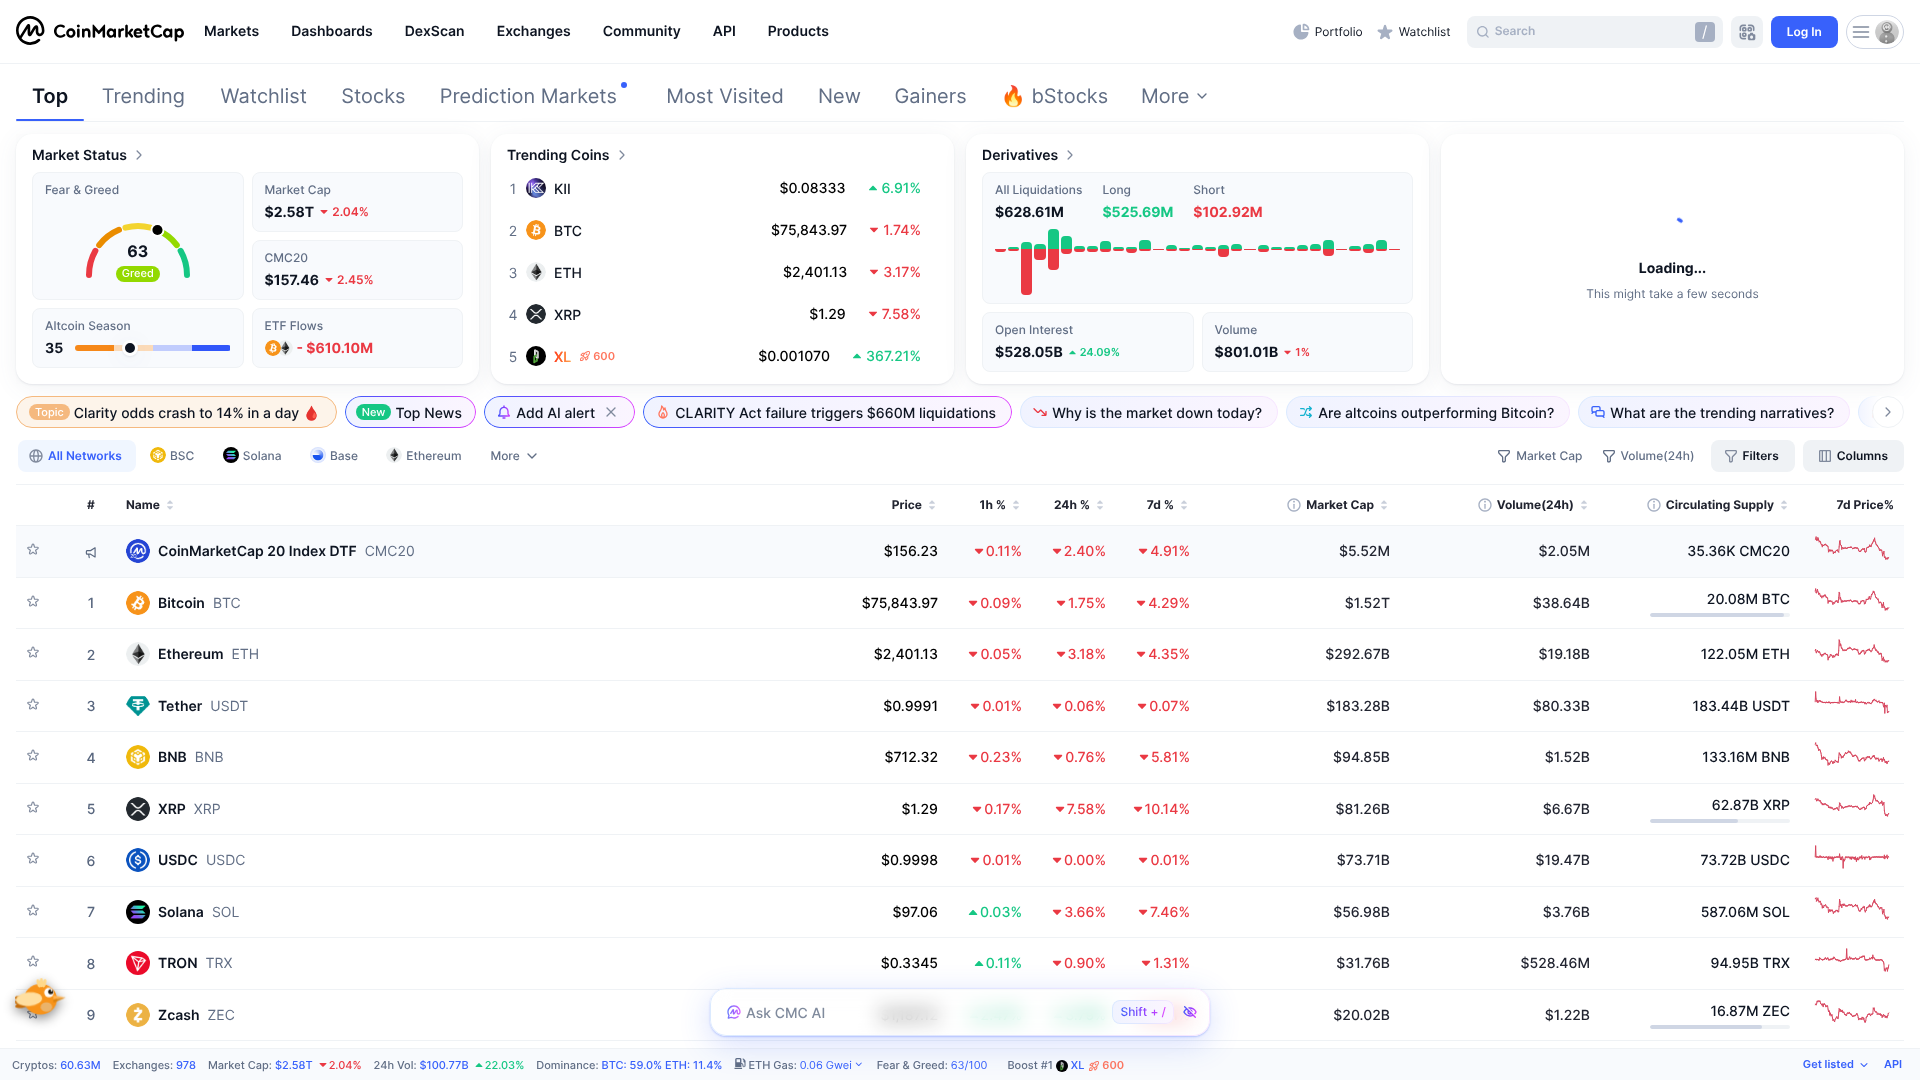Open the Columns button

1853,456
